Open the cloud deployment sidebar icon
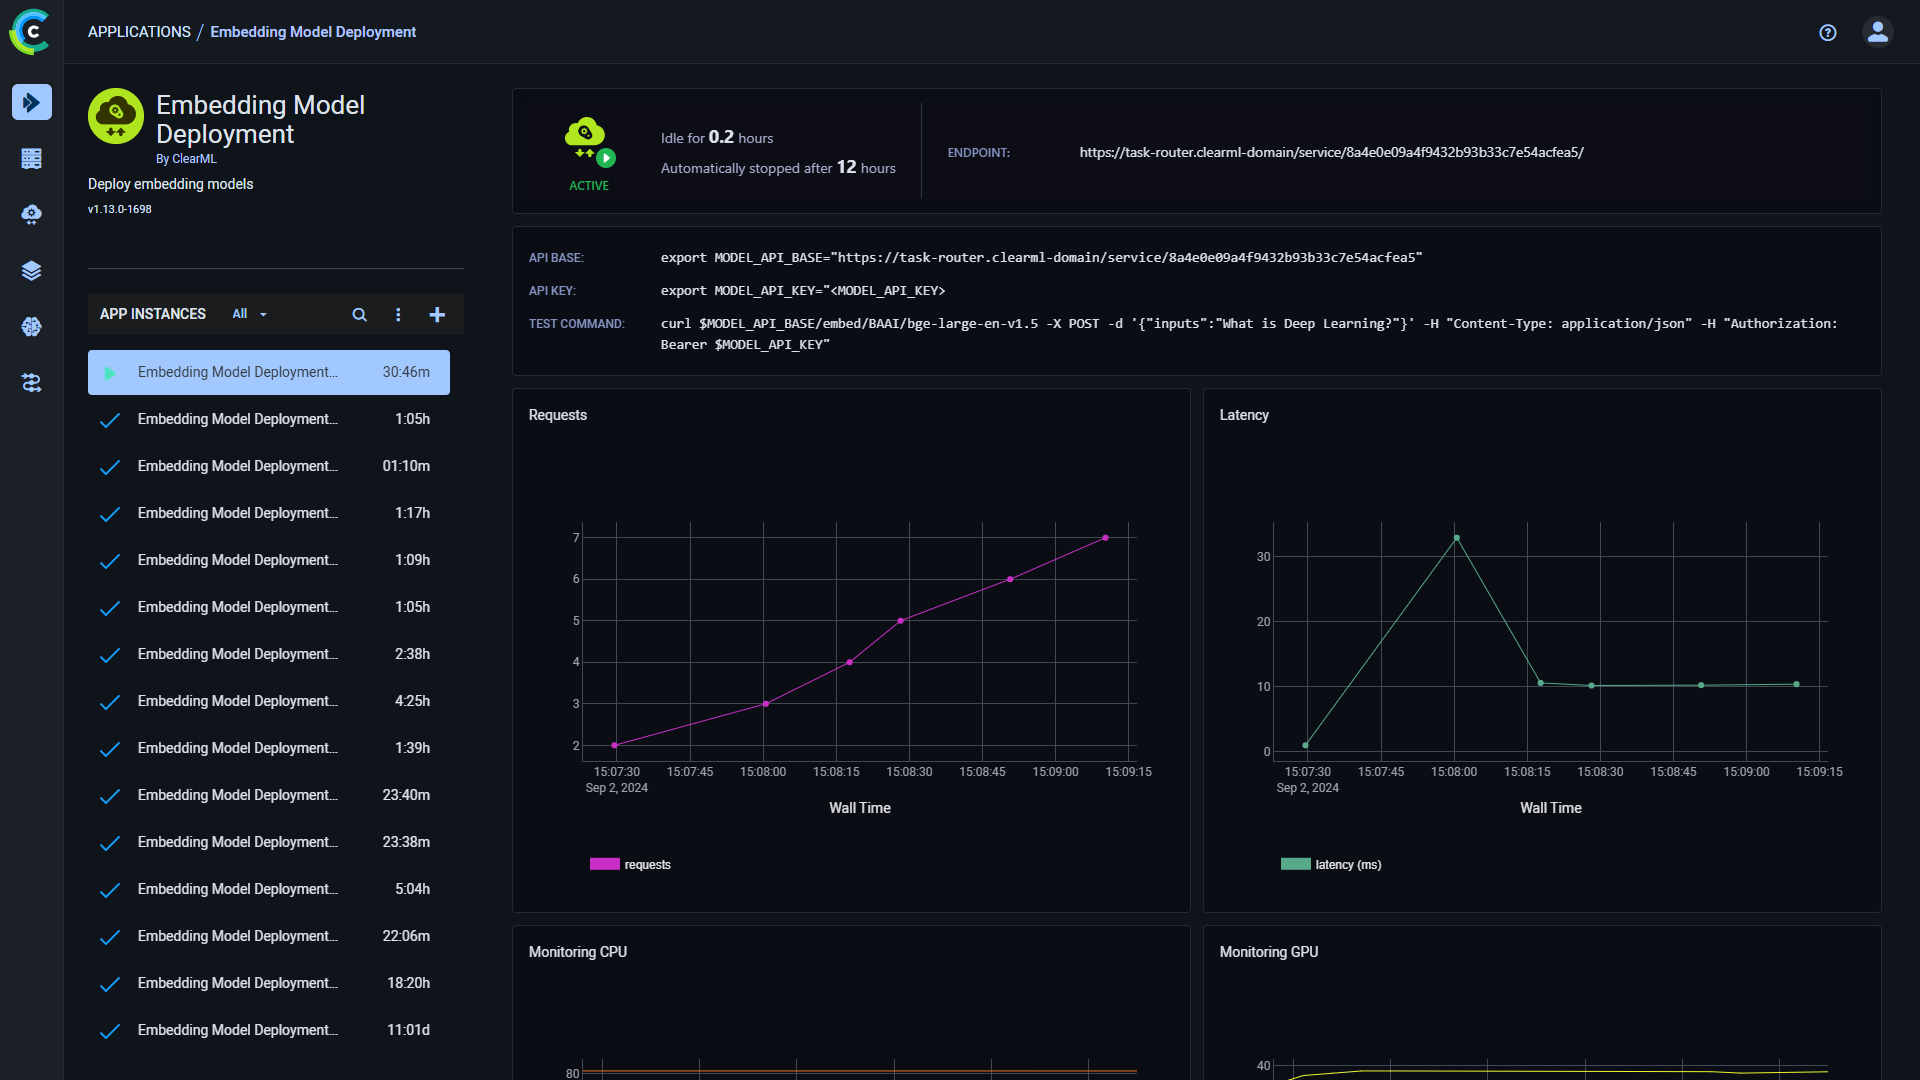Viewport: 1920px width, 1080px height. (x=32, y=214)
